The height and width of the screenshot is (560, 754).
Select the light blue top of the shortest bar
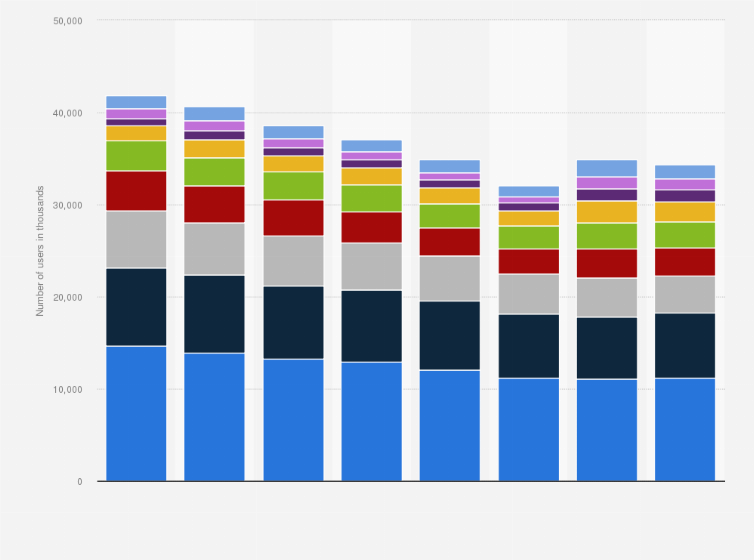coord(528,191)
